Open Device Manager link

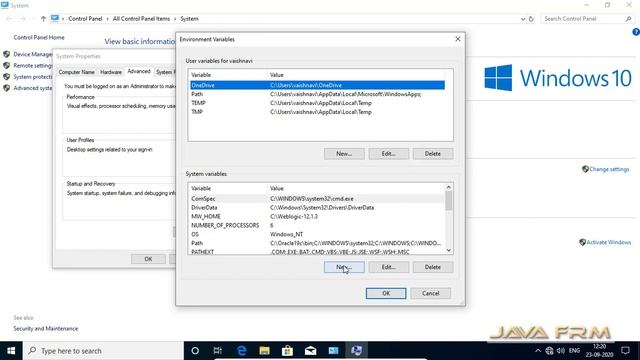click(33, 54)
